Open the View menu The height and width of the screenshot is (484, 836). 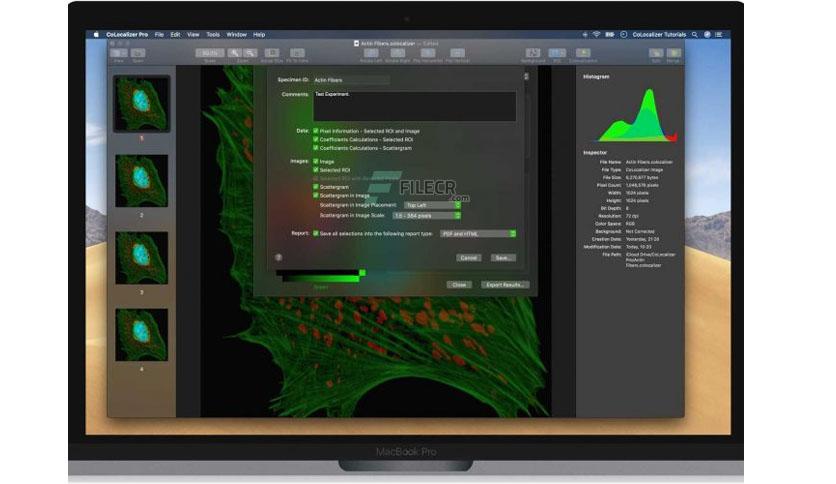[x=193, y=35]
